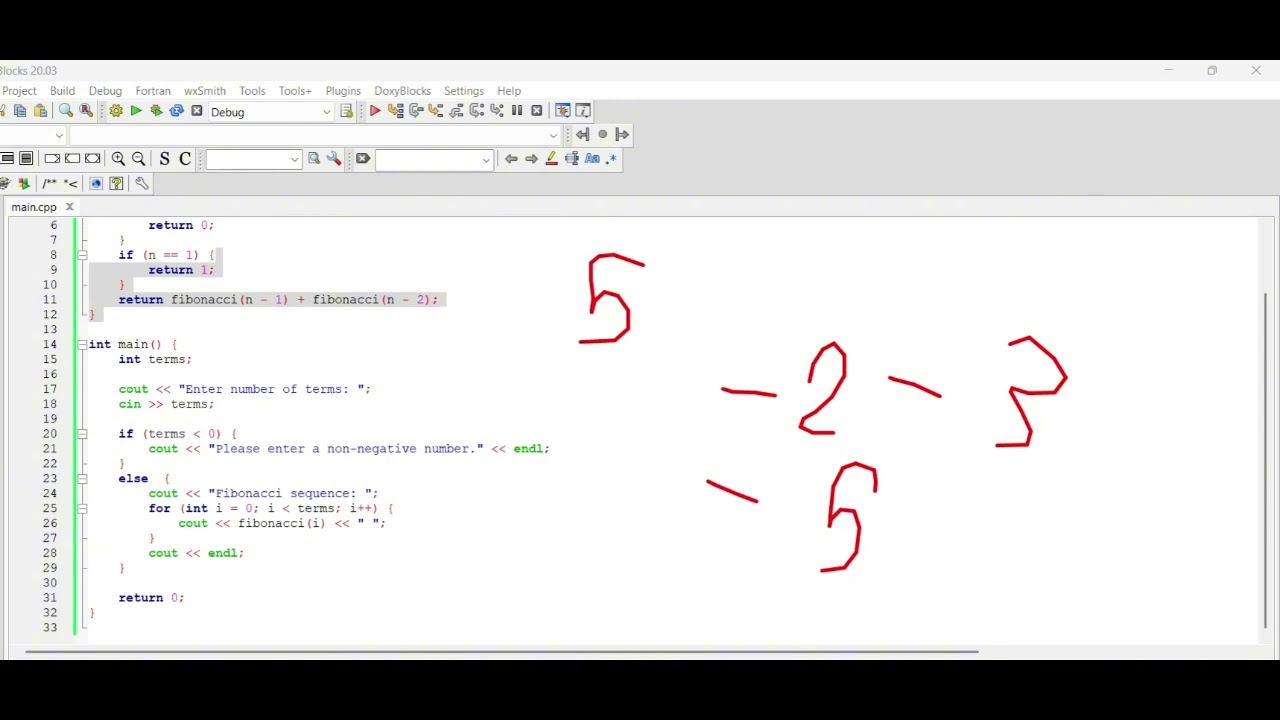The image size is (1280, 720).
Task: Click the Step out debug icon
Action: pos(456,111)
